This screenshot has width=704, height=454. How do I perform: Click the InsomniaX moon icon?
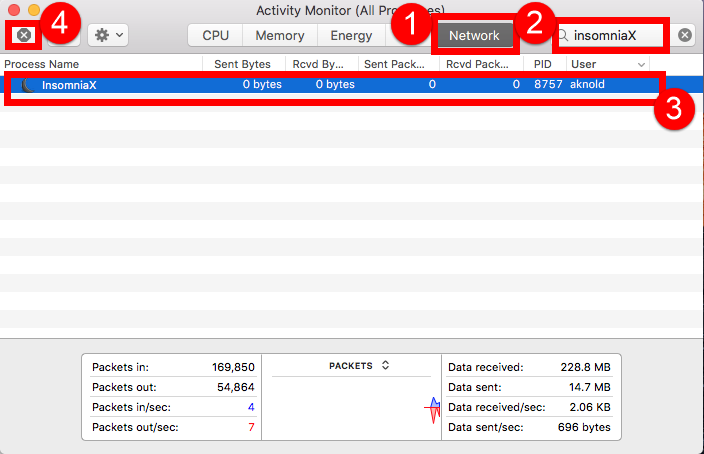point(28,85)
